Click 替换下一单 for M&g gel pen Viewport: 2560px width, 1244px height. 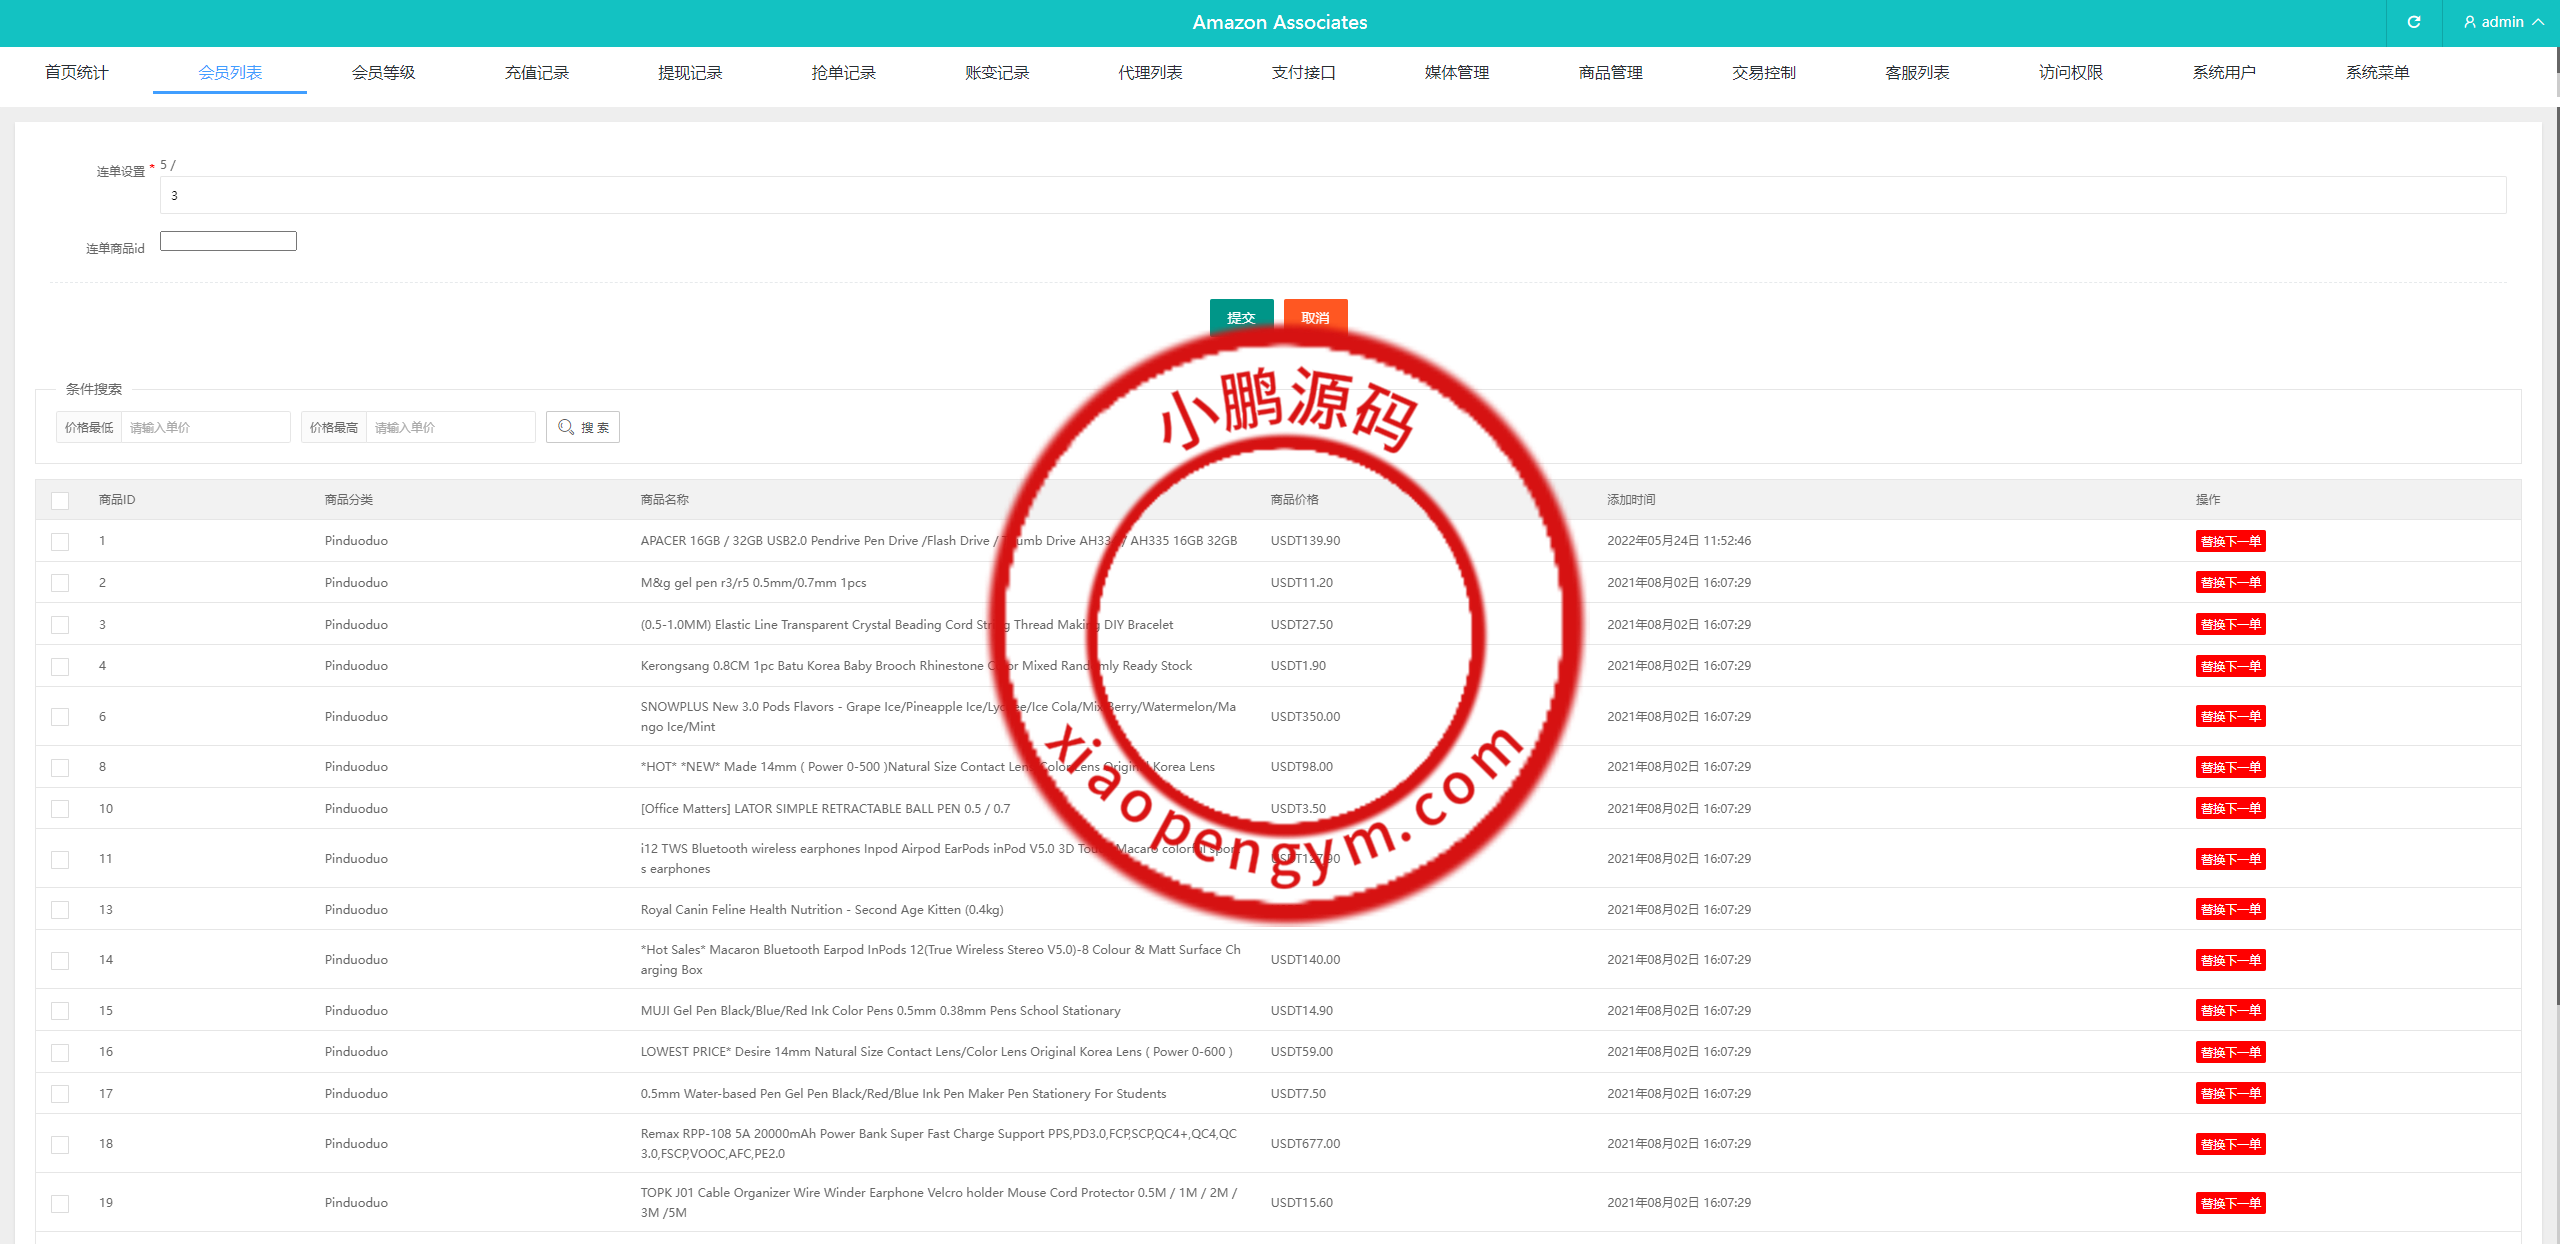(x=2230, y=582)
